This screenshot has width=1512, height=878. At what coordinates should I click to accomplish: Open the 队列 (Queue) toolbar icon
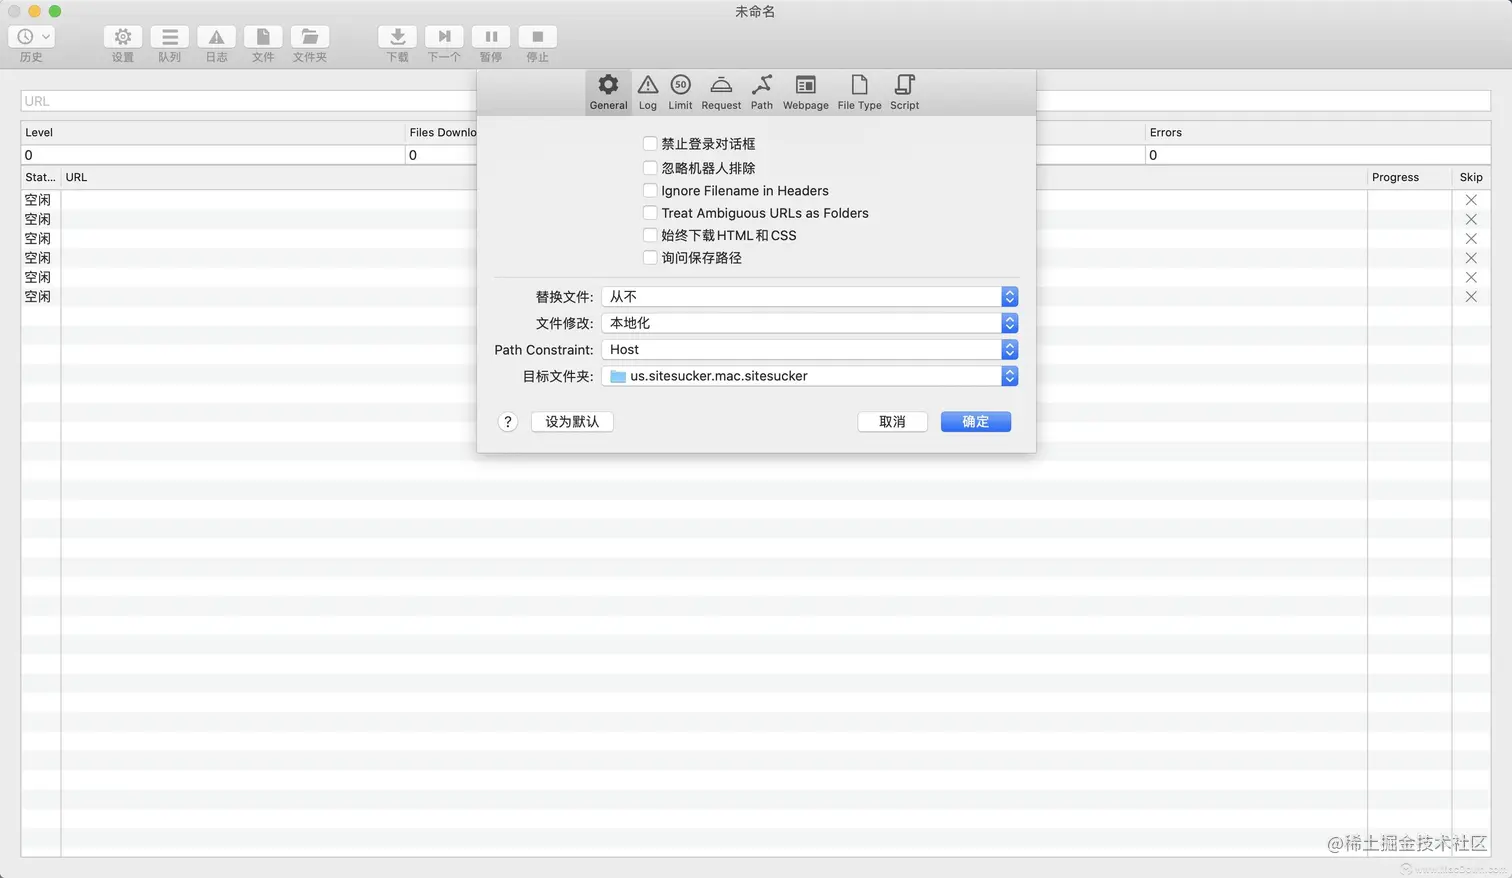169,40
